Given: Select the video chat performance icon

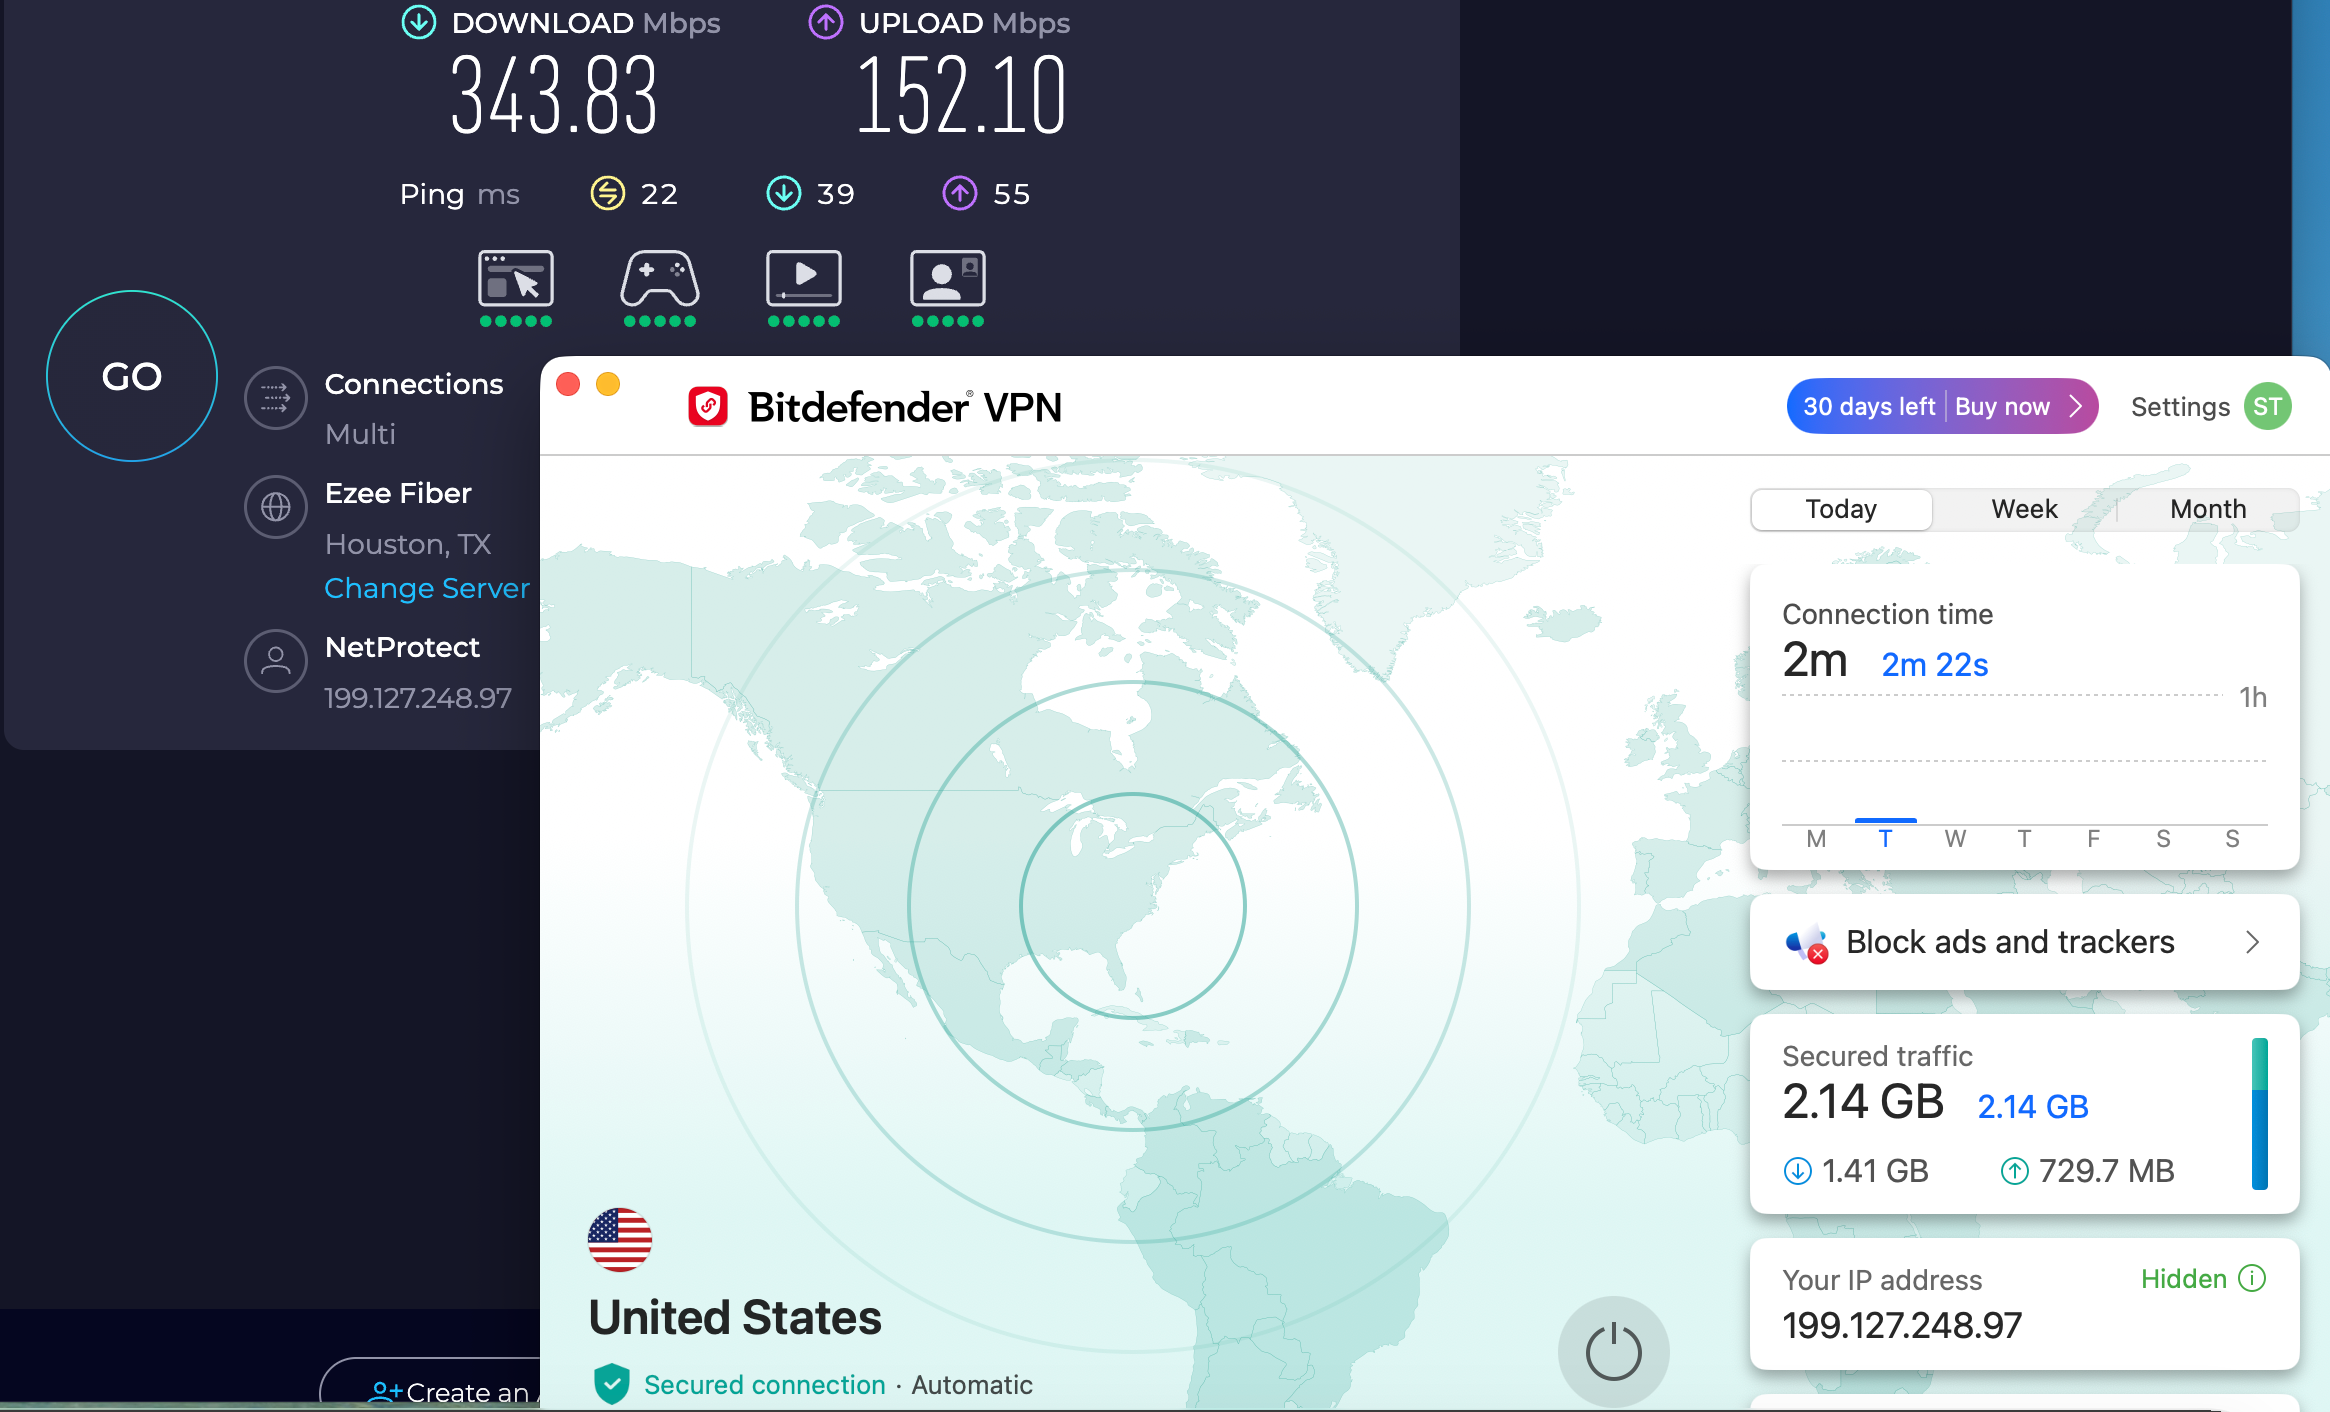Looking at the screenshot, I should point(946,281).
